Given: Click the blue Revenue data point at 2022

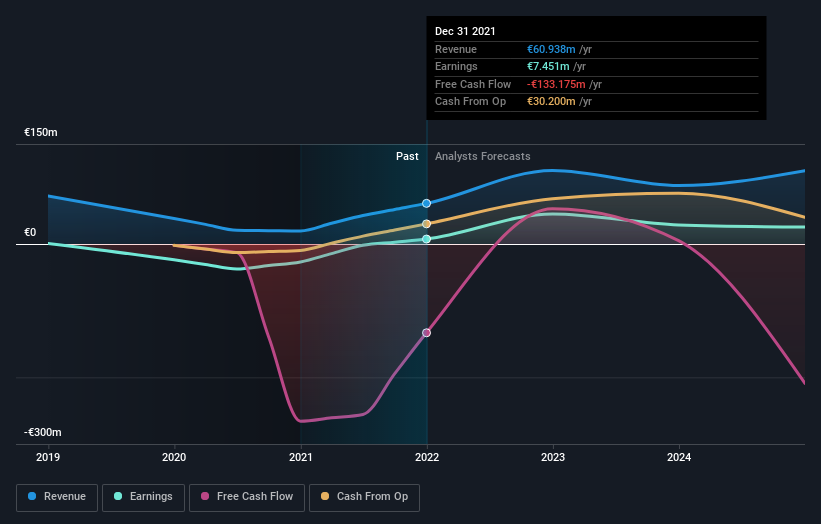Looking at the screenshot, I should (x=427, y=203).
